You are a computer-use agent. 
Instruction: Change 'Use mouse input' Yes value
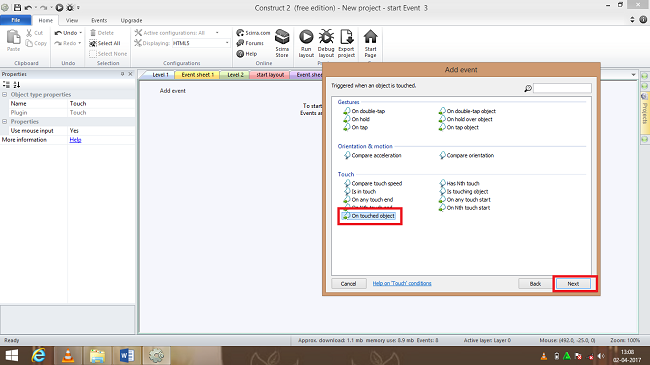102,131
